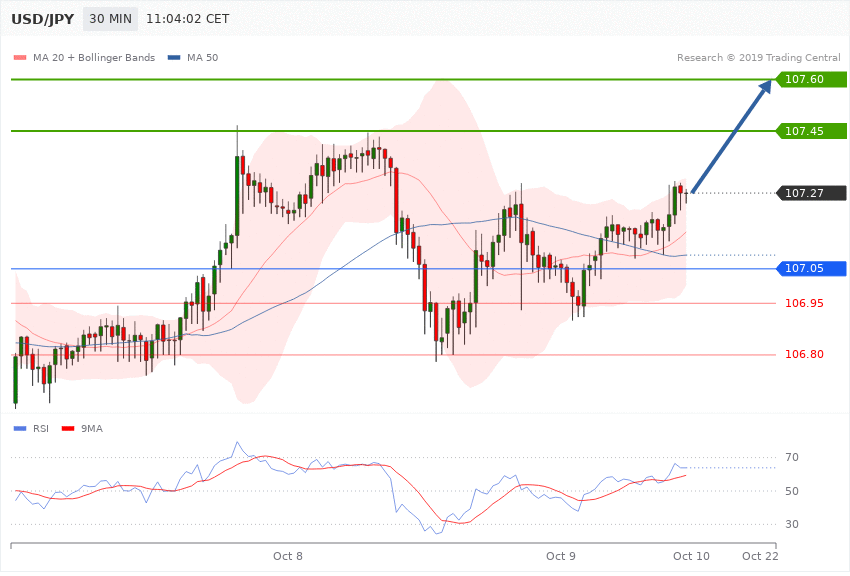Click the blue MA 50 legend line marker
The image size is (850, 576).
(x=174, y=58)
